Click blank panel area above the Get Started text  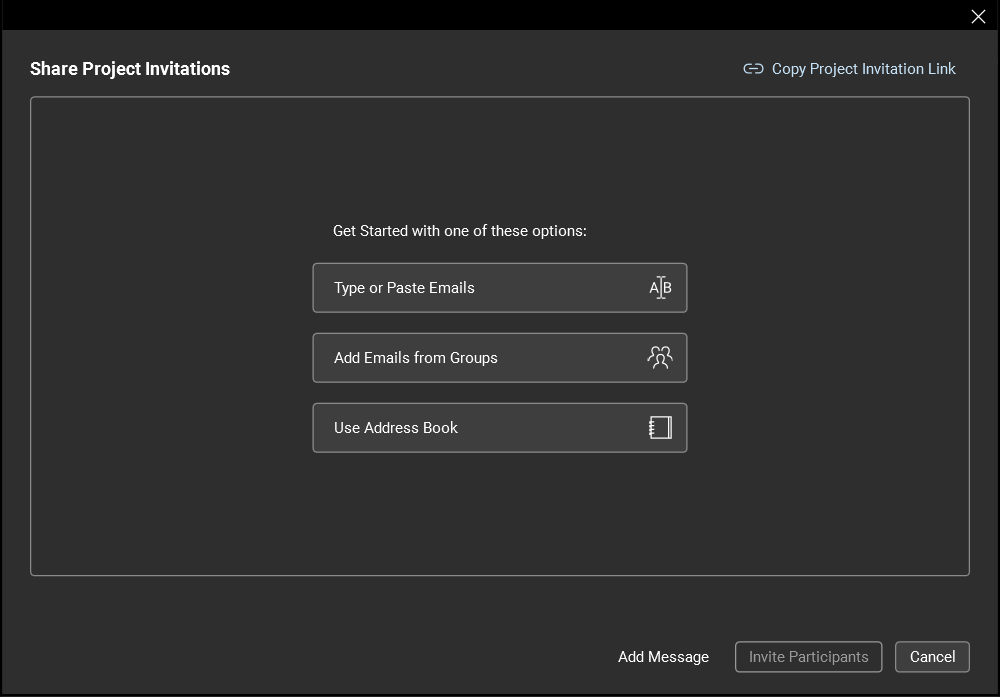tap(500, 160)
